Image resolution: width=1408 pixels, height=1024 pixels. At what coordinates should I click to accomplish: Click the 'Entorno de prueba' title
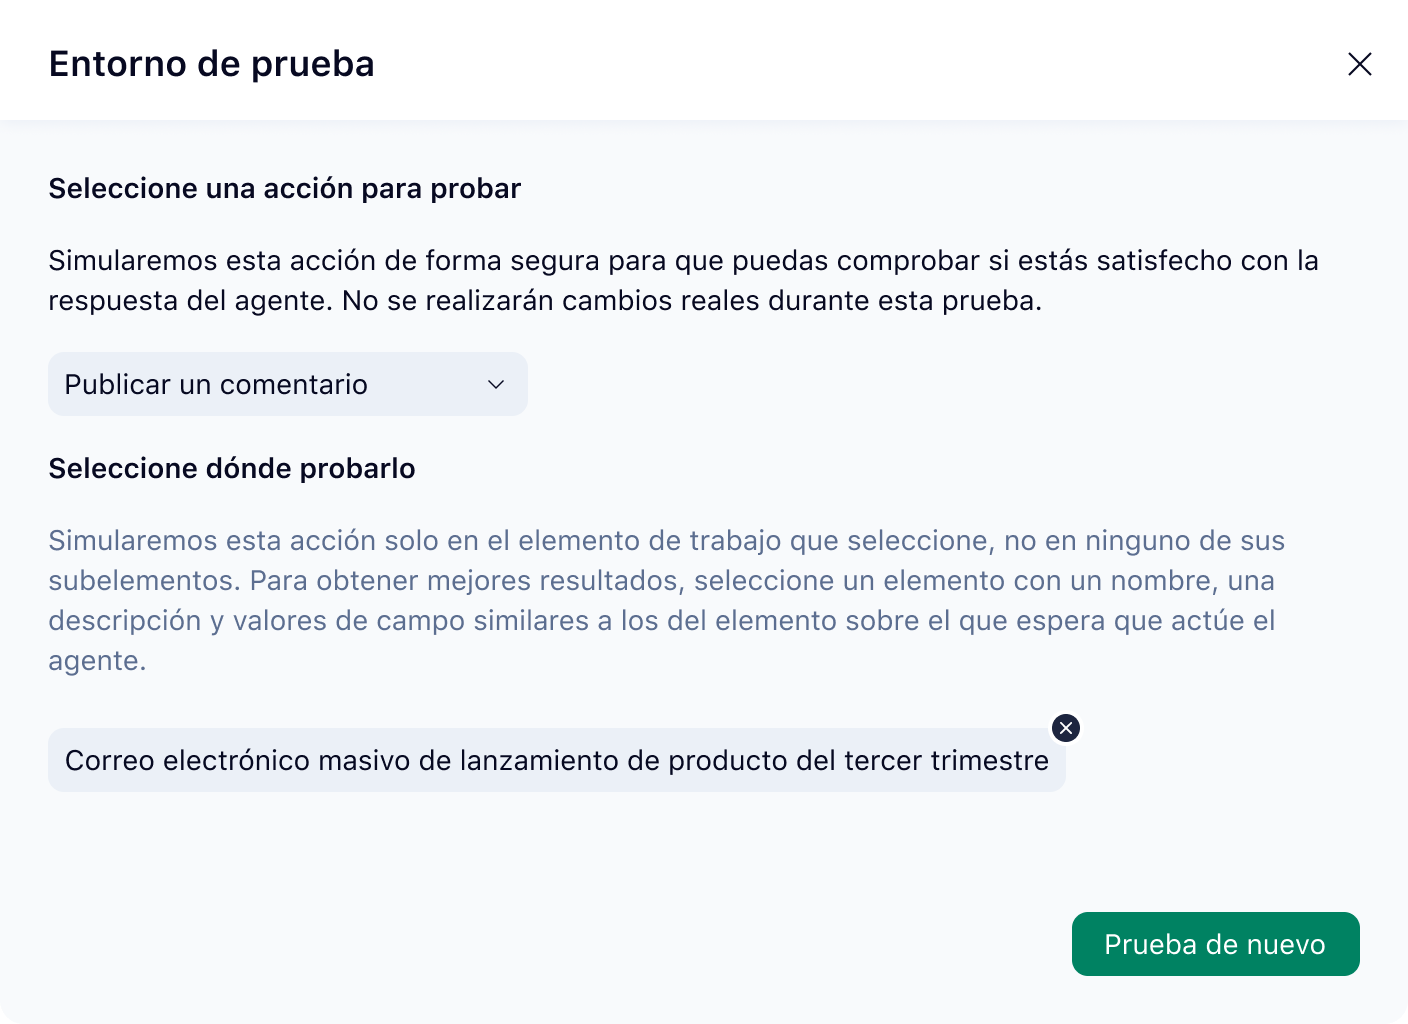pos(211,64)
